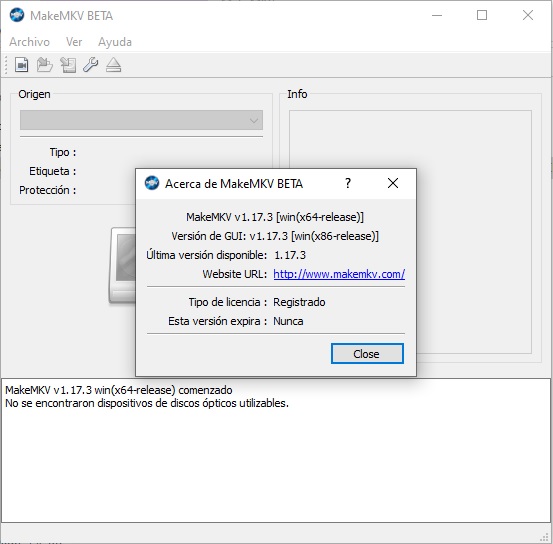This screenshot has width=553, height=544.
Task: Click the 'Etiqueta :' label
Action: point(53,171)
